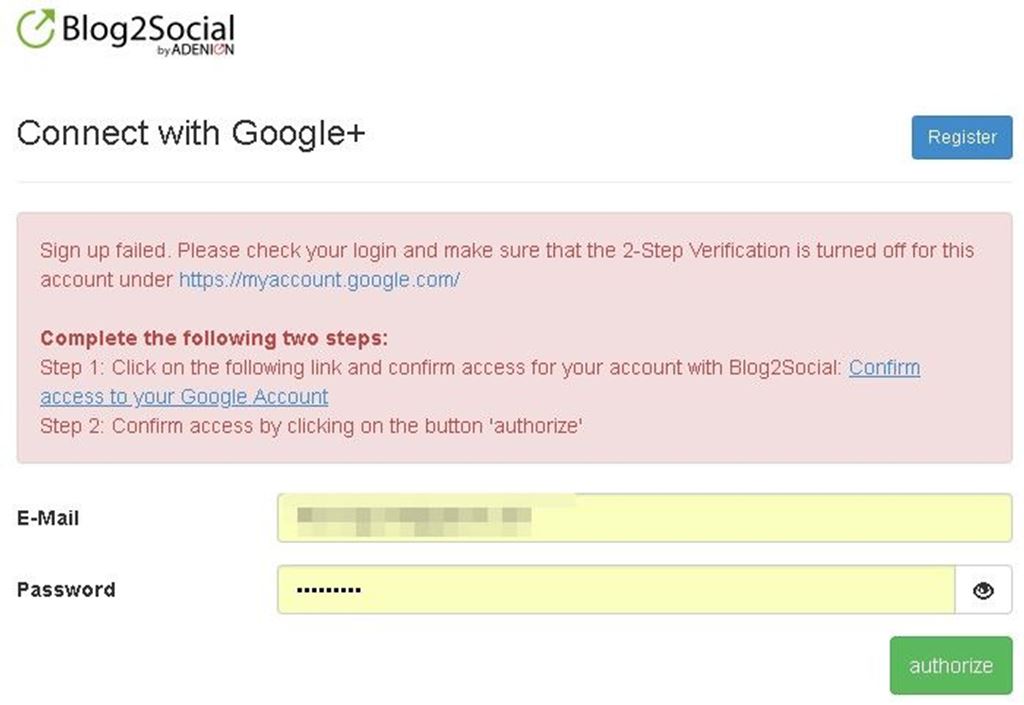Focus the Password input field
Viewport: 1024px width, 705px height.
click(x=616, y=590)
